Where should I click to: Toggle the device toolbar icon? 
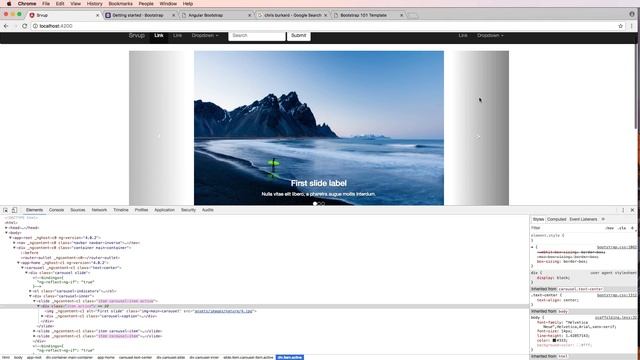click(14, 210)
